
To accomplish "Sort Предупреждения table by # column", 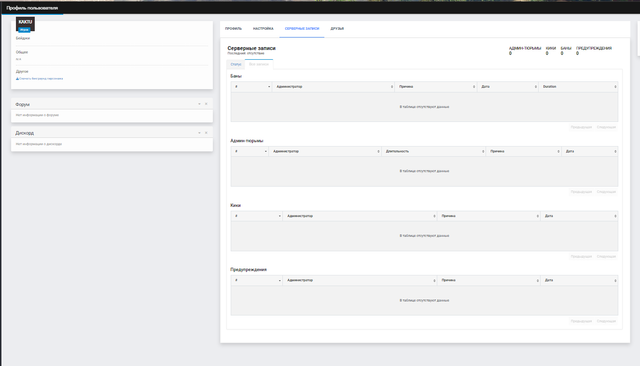I will click(257, 280).
